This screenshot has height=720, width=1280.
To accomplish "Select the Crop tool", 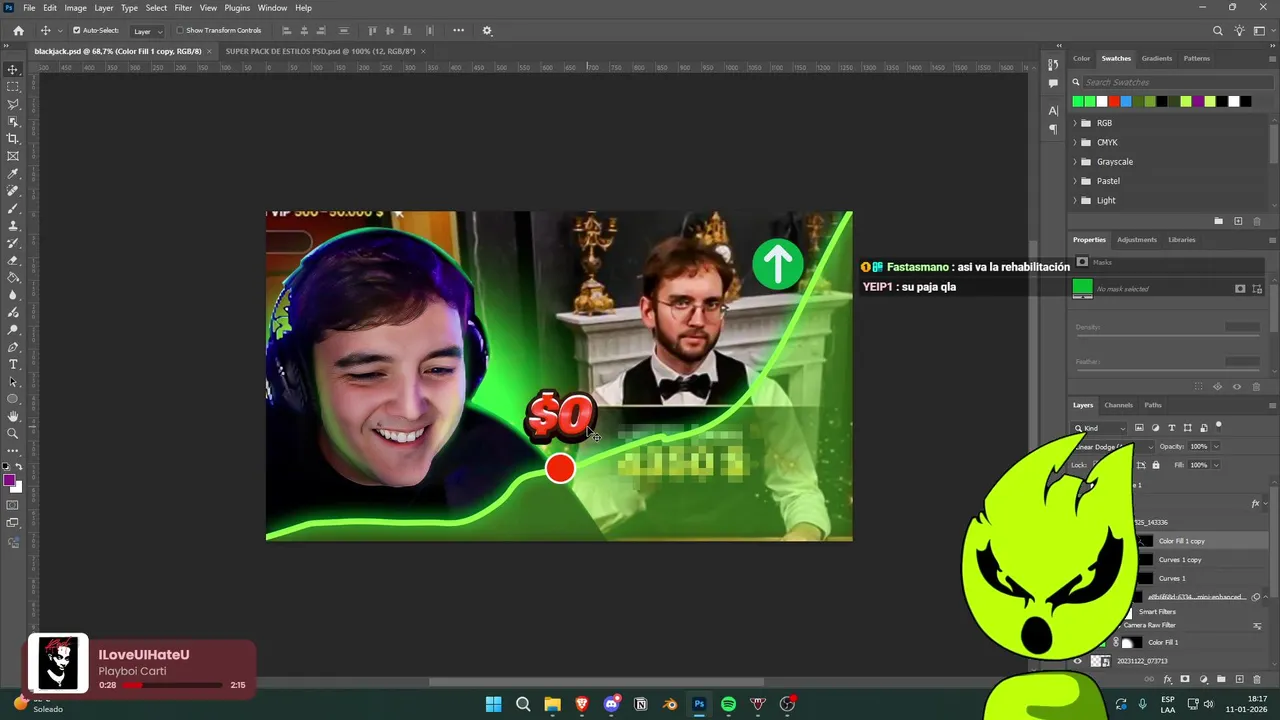I will [x=13, y=139].
